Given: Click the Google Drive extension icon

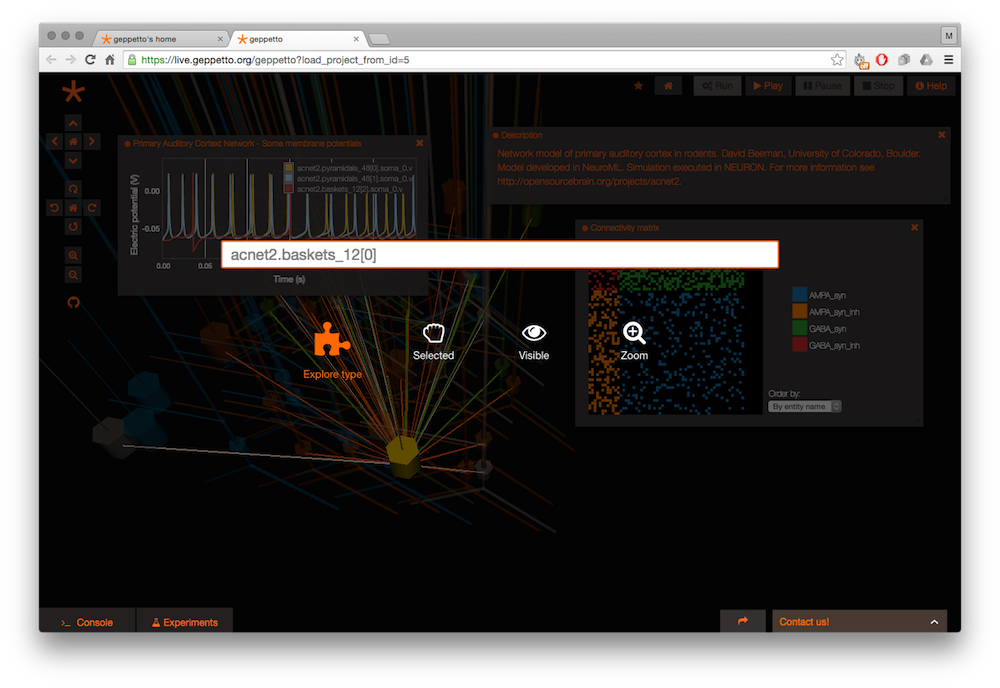Looking at the screenshot, I should click(926, 59).
